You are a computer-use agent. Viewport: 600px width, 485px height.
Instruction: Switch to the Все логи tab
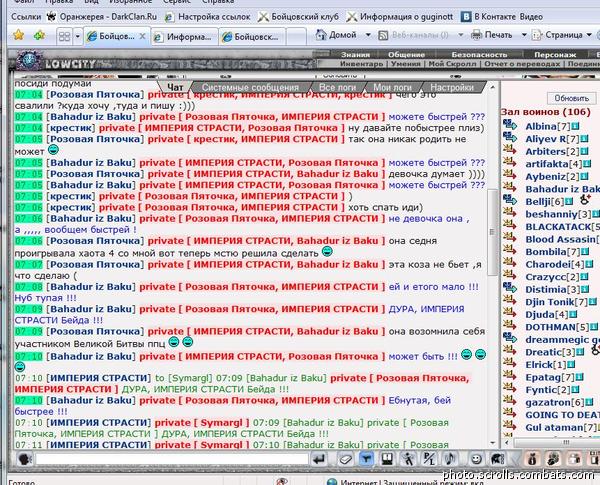click(338, 87)
